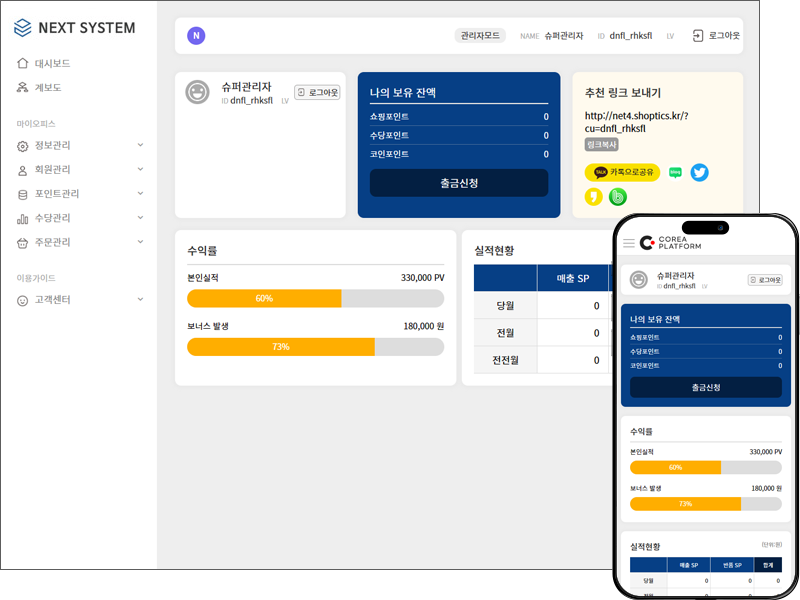Share via Twitter bird icon

pos(700,172)
